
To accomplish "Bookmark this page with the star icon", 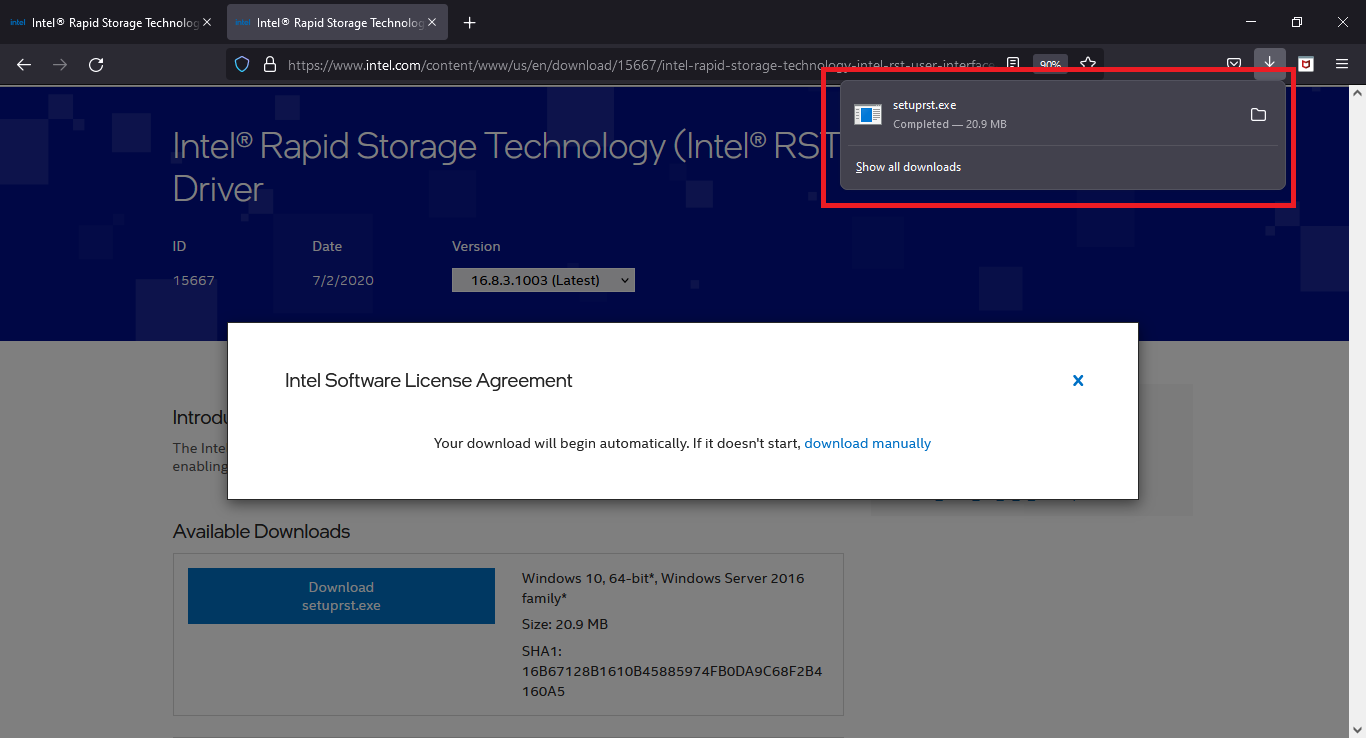I will (1088, 64).
